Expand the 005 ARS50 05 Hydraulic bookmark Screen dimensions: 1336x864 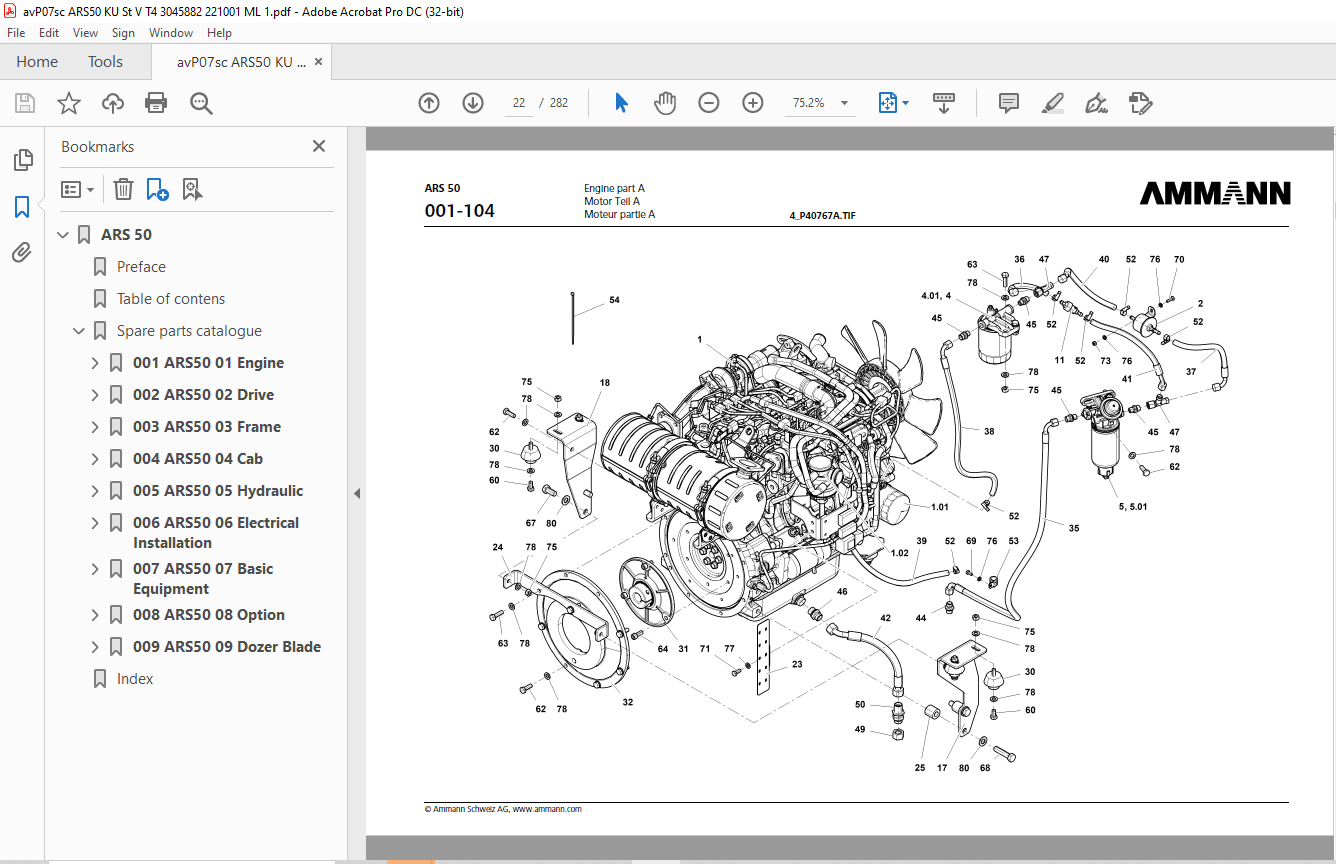96,491
